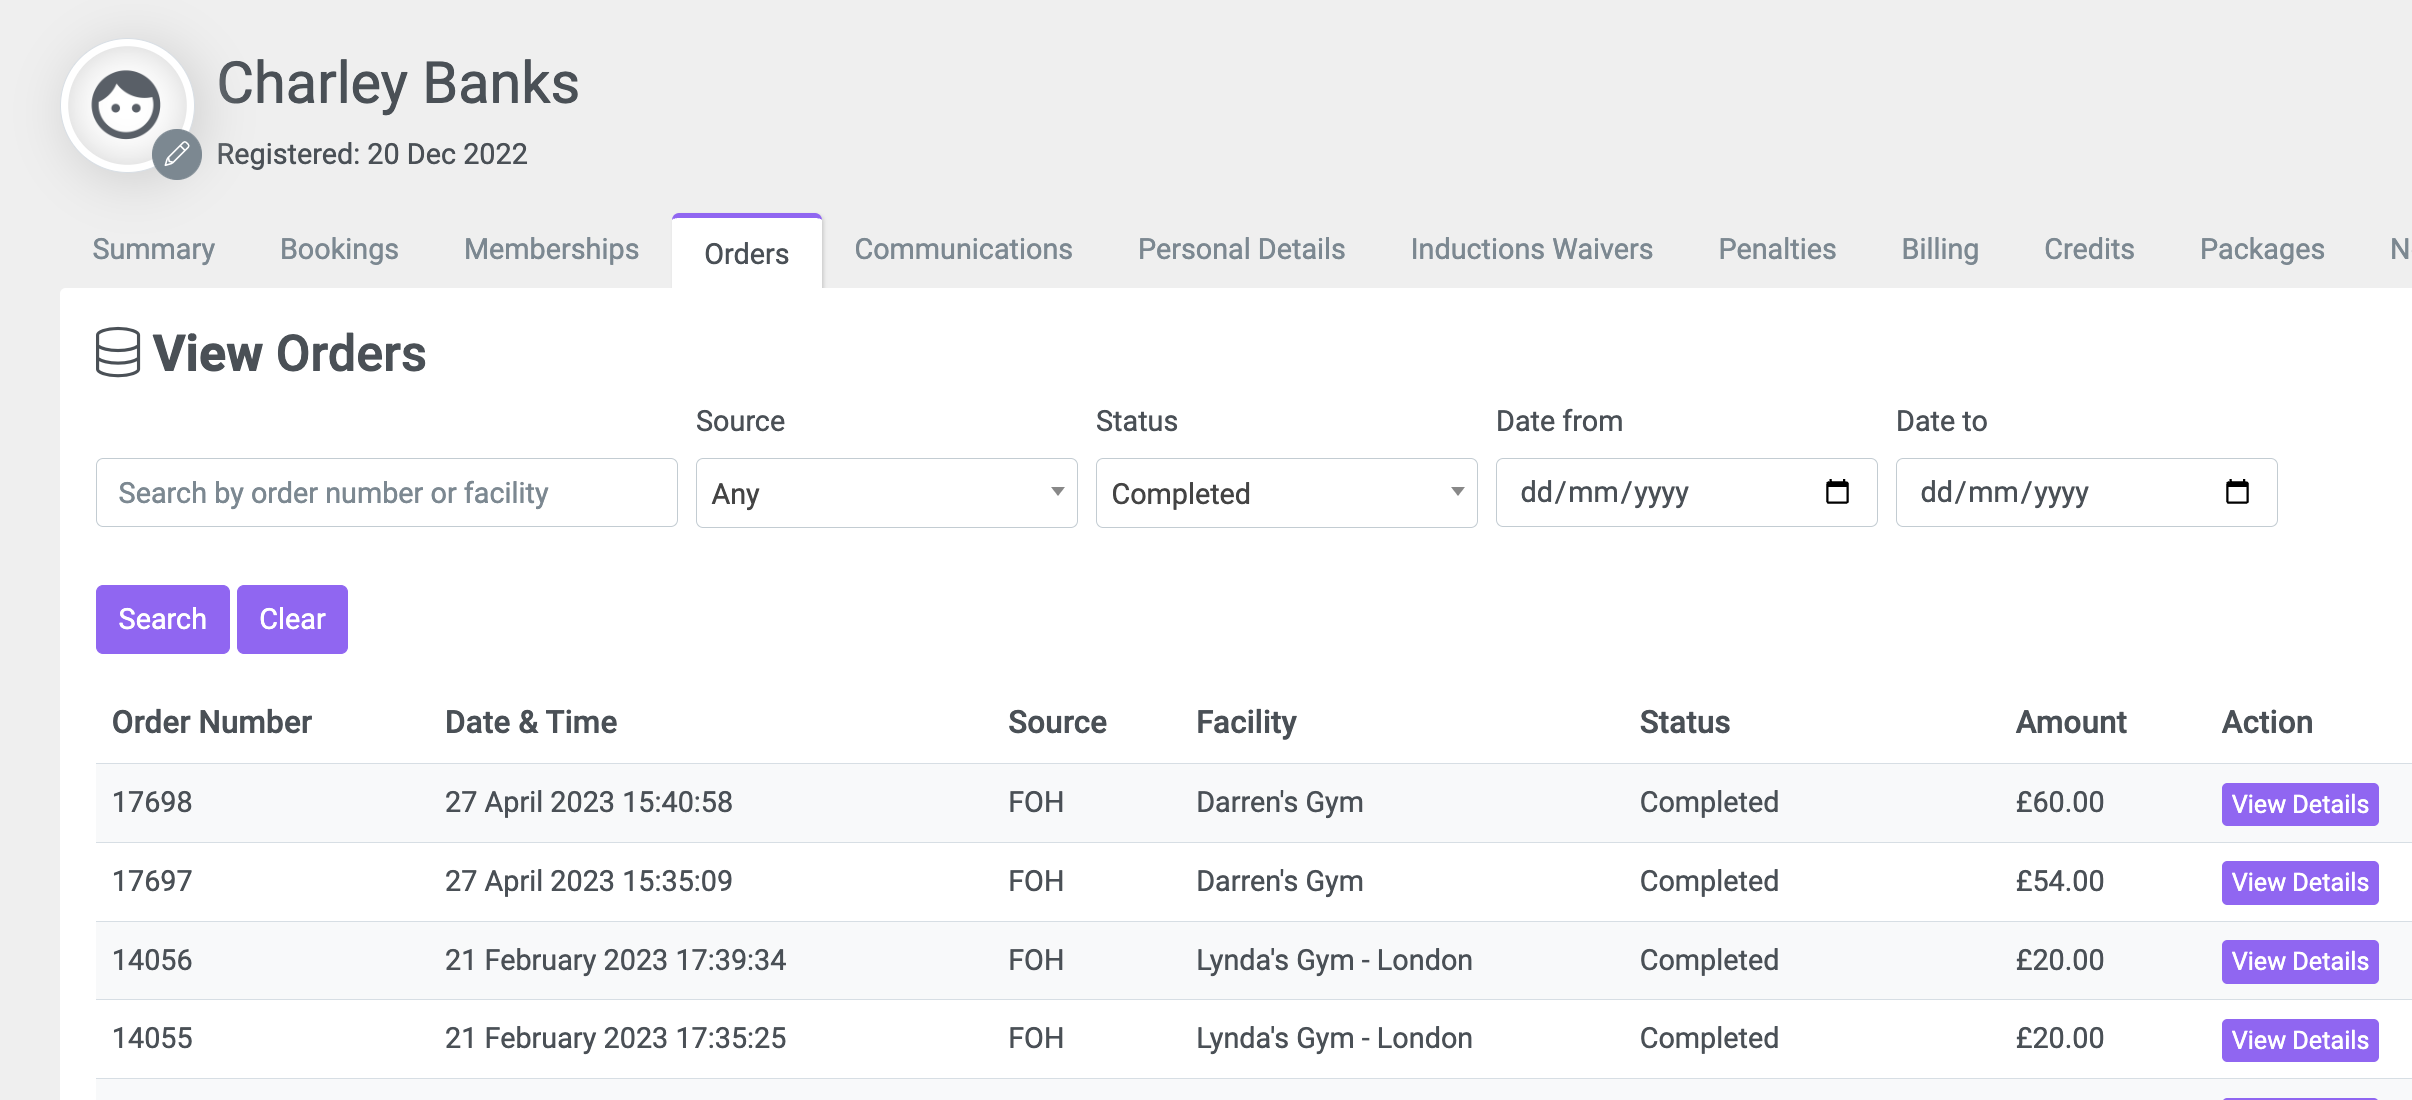Click the Date & Time column header
2412x1100 pixels.
pos(531,722)
